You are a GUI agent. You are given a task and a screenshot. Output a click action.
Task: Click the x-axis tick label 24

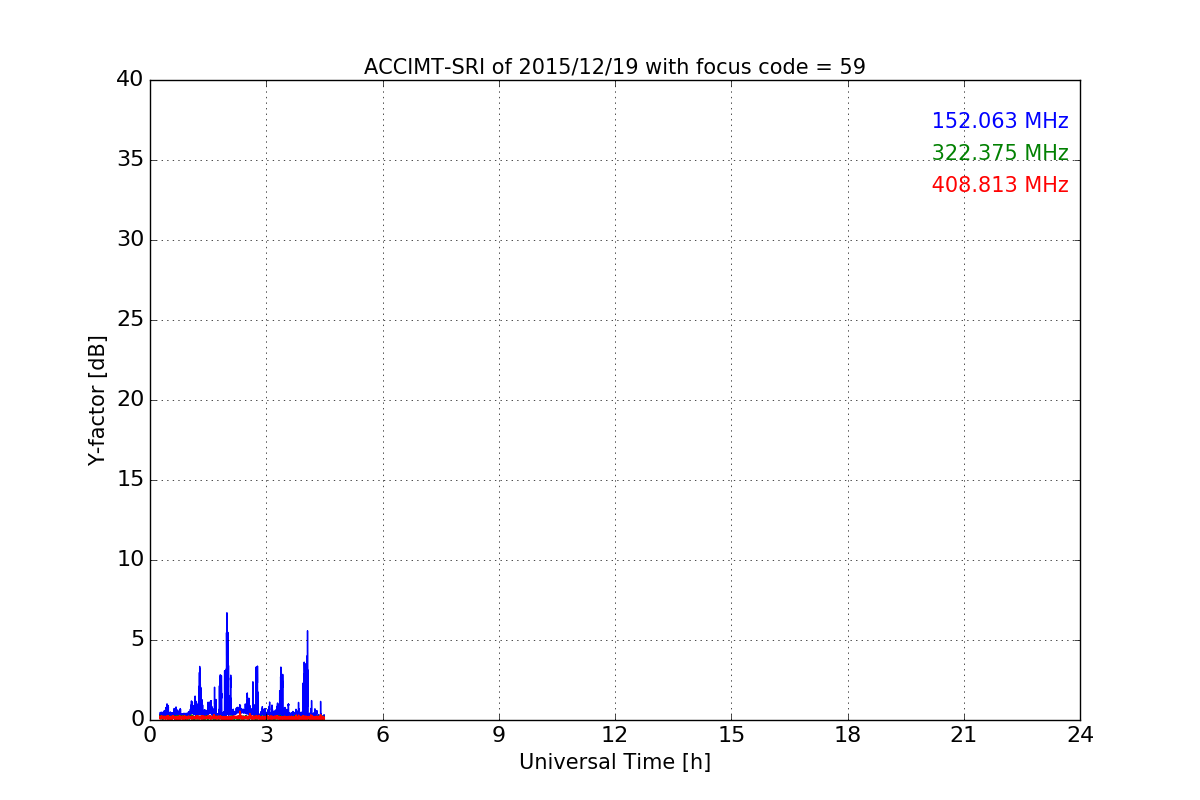1080,735
